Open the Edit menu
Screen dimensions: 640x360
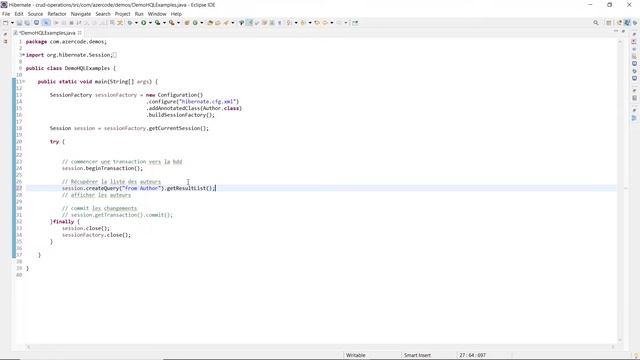click(19, 14)
